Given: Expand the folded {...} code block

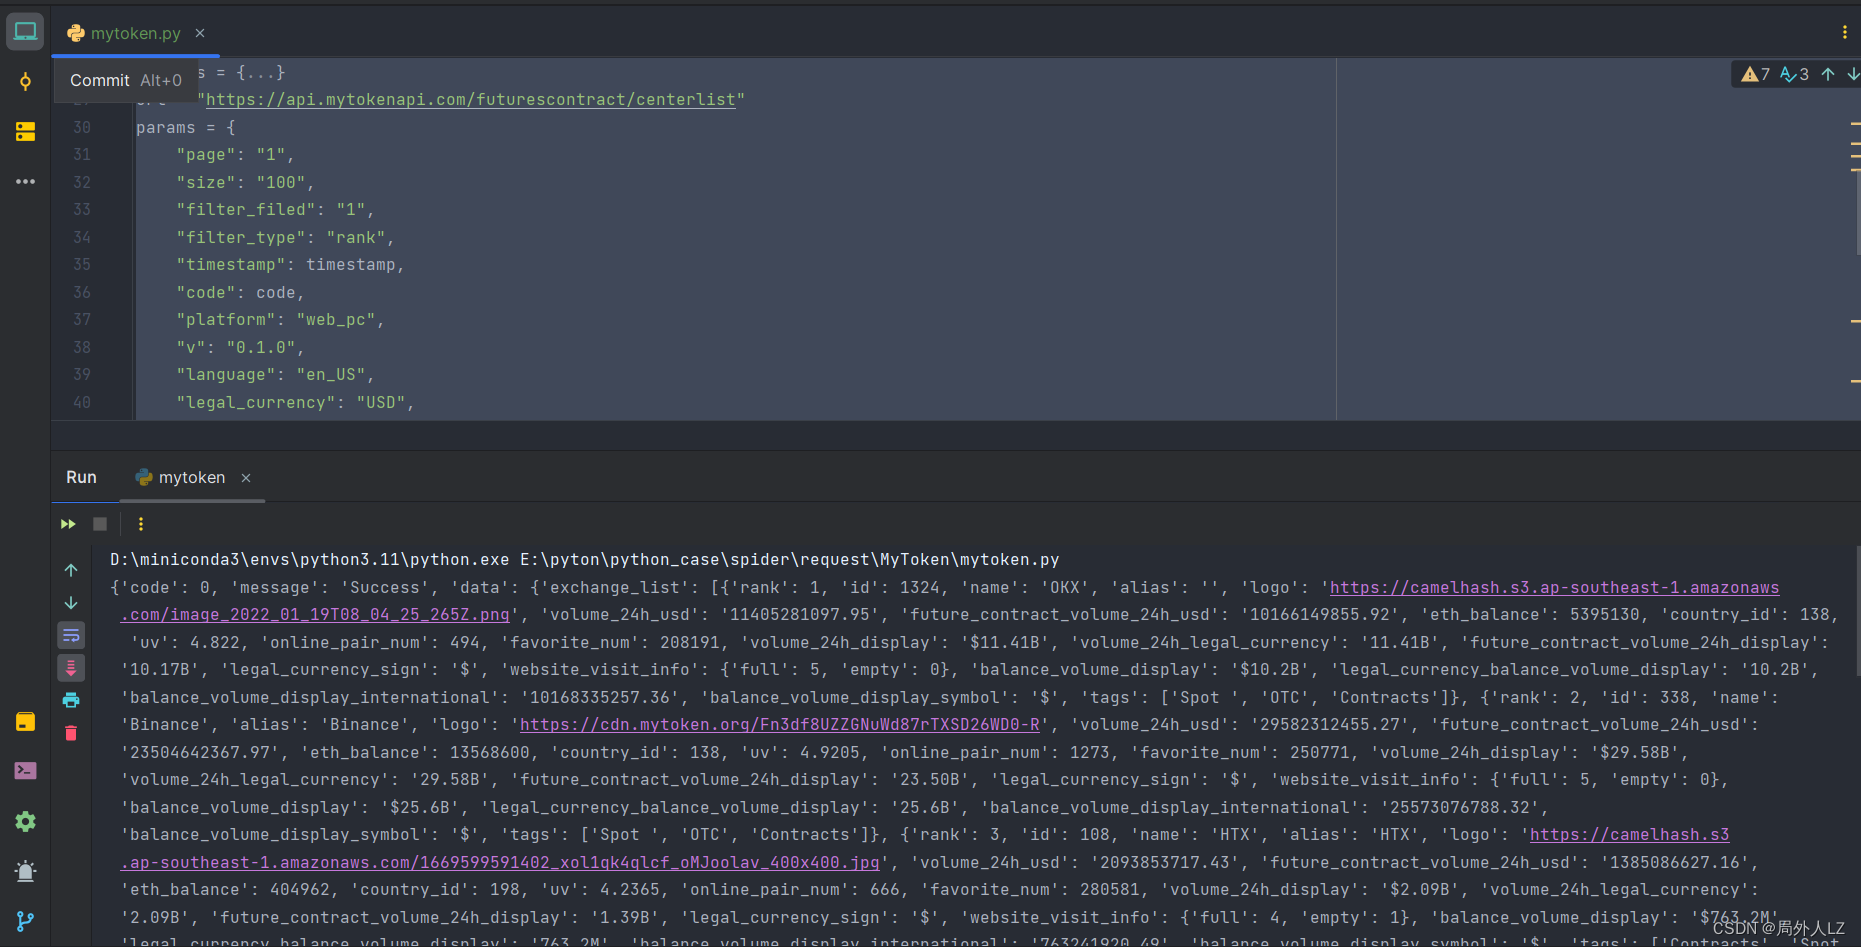Looking at the screenshot, I should (261, 72).
